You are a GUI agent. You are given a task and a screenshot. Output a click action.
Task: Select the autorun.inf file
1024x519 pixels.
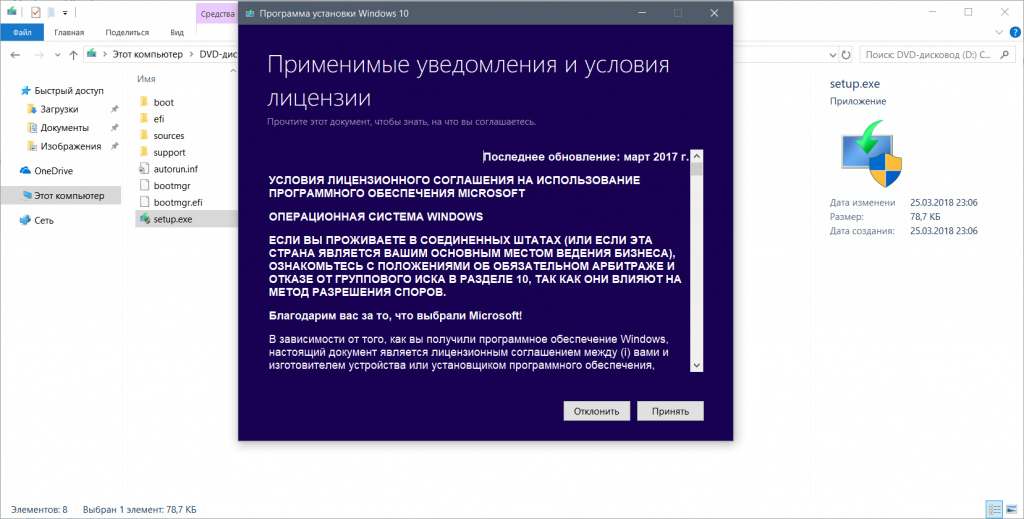pyautogui.click(x=175, y=168)
